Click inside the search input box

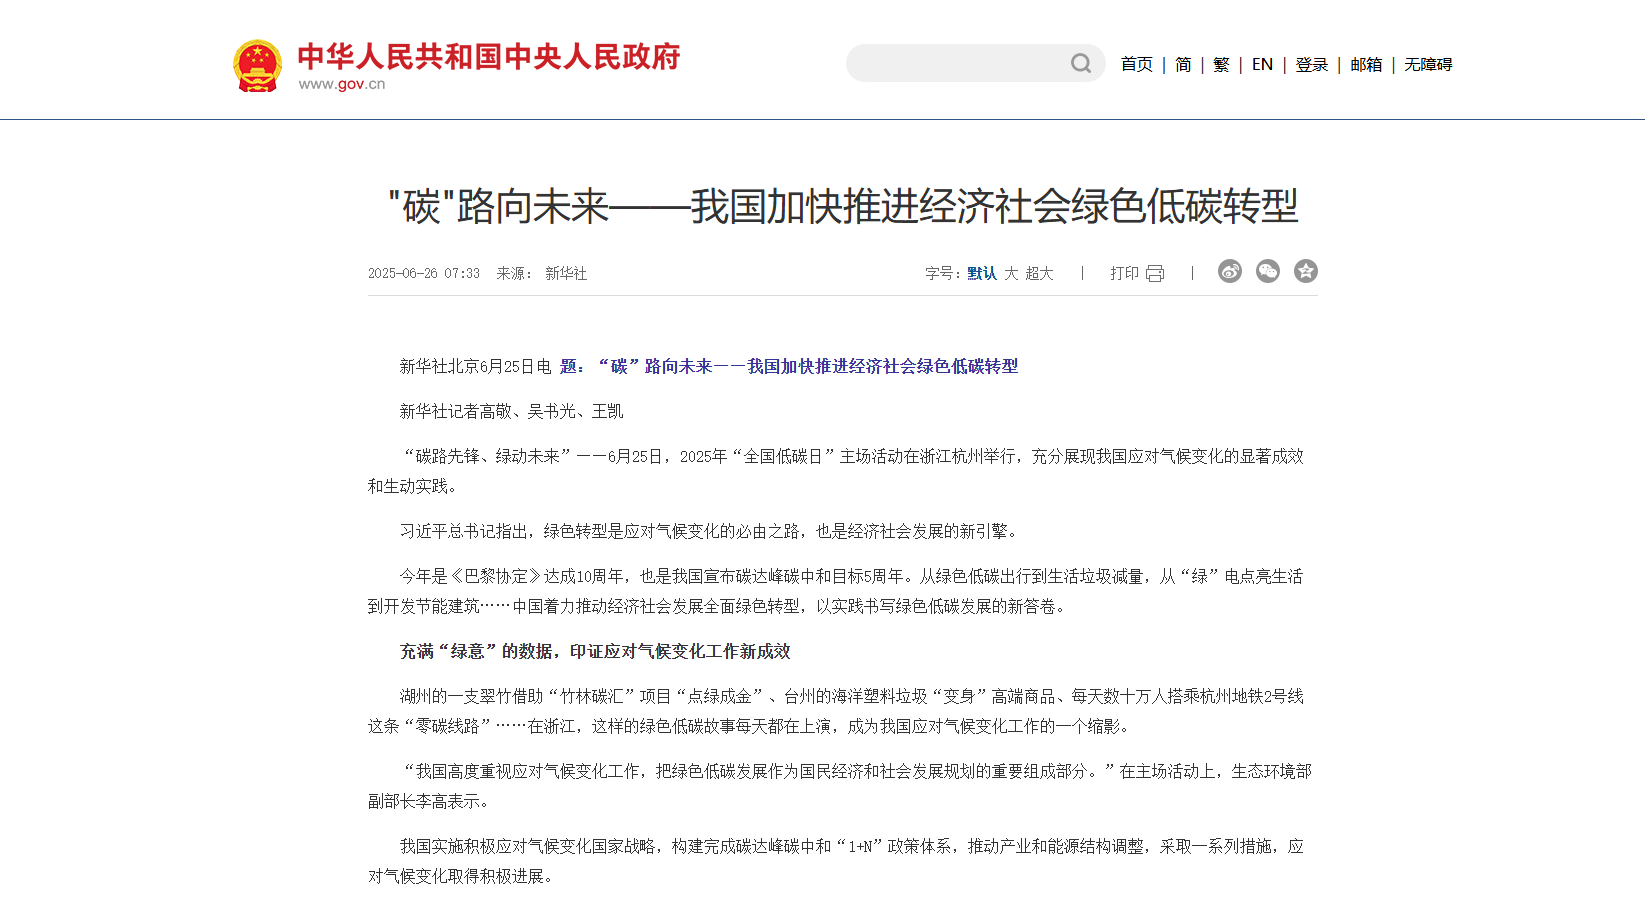[960, 63]
